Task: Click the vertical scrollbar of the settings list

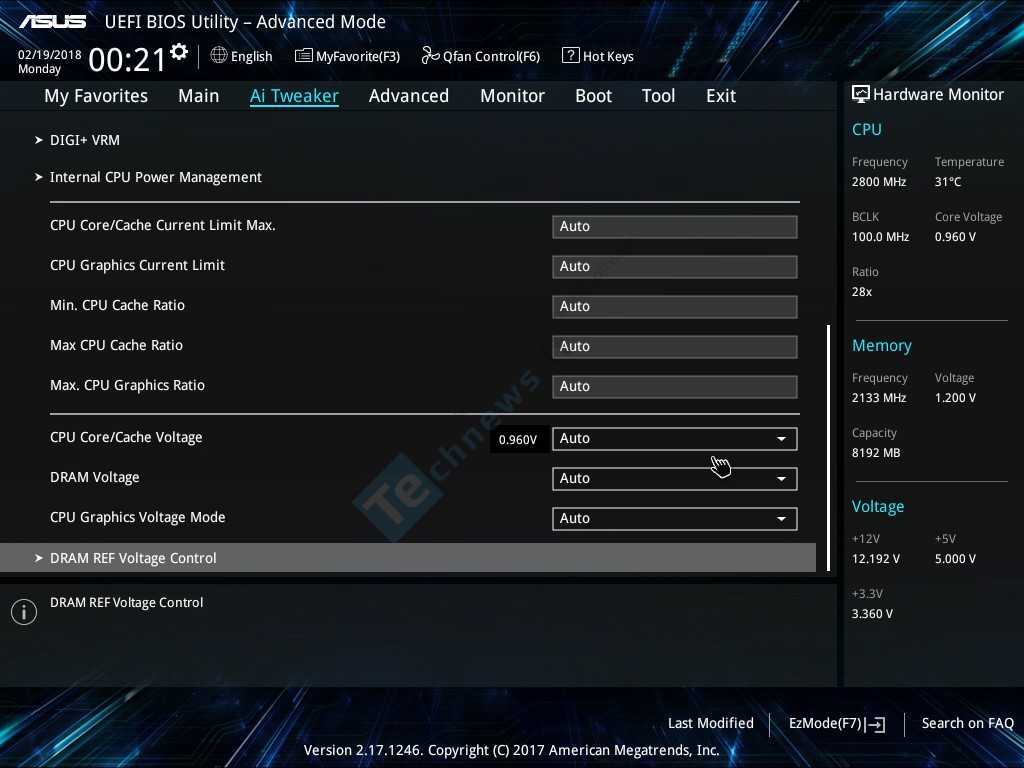Action: (828, 447)
